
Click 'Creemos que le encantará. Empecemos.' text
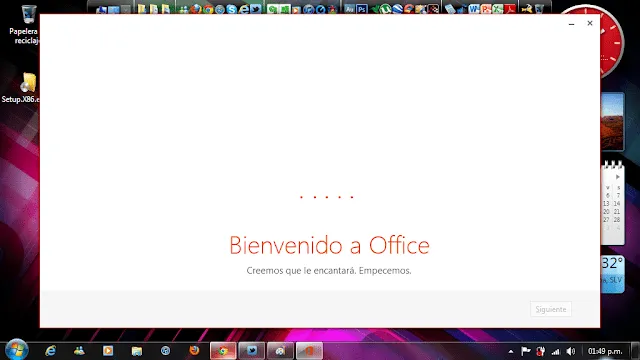(x=329, y=271)
